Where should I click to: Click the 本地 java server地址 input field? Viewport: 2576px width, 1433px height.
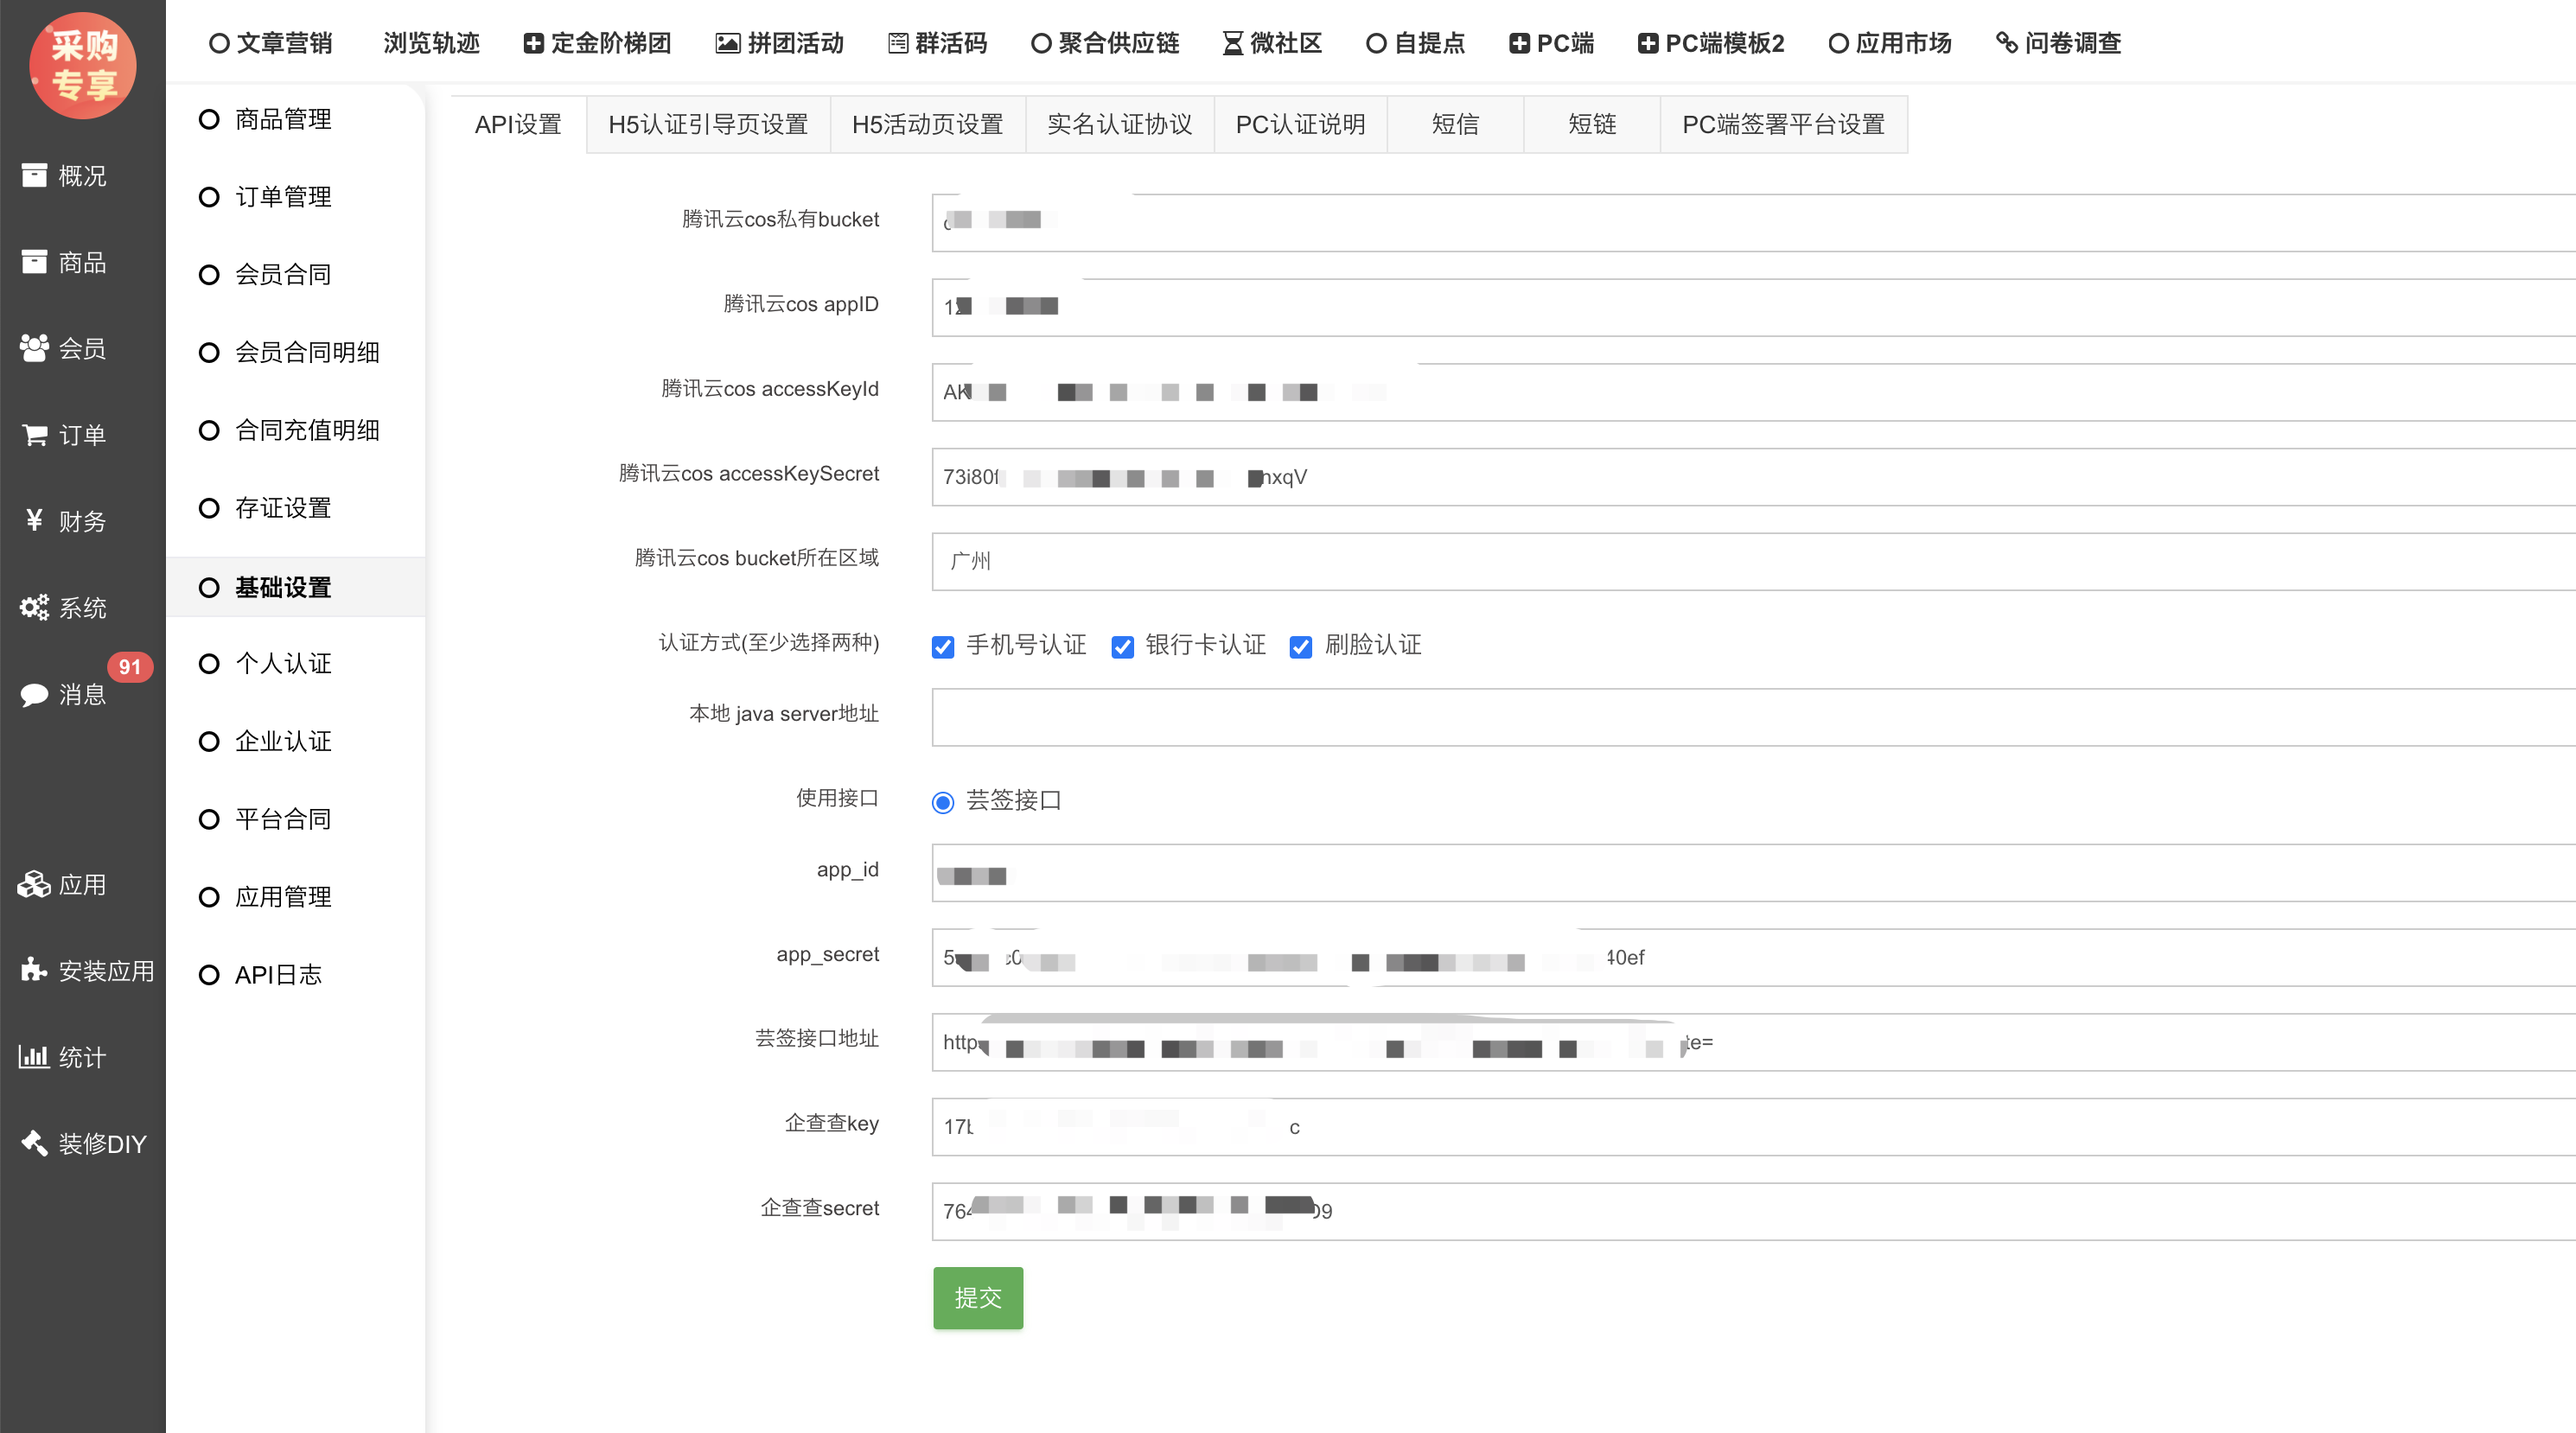click(x=1750, y=717)
